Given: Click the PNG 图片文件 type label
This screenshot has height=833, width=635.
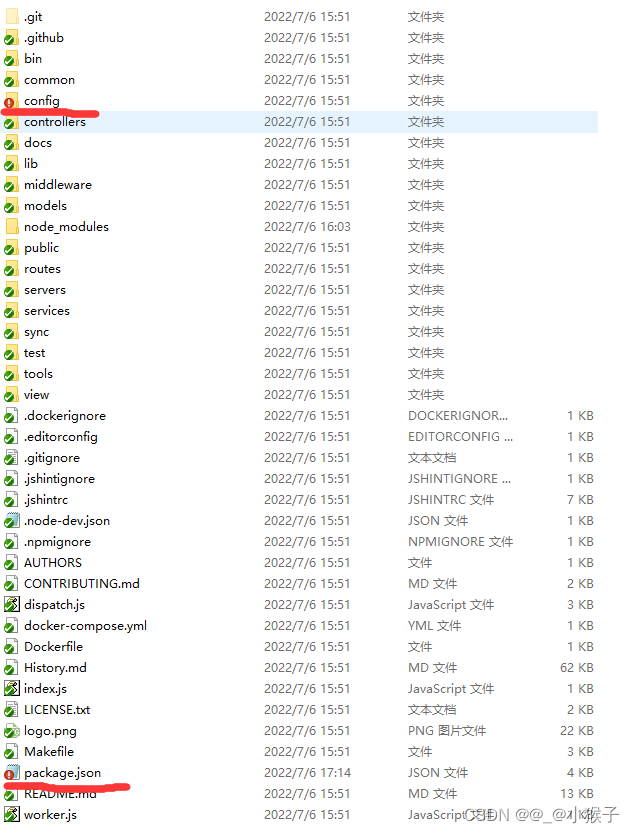Looking at the screenshot, I should tap(447, 730).
